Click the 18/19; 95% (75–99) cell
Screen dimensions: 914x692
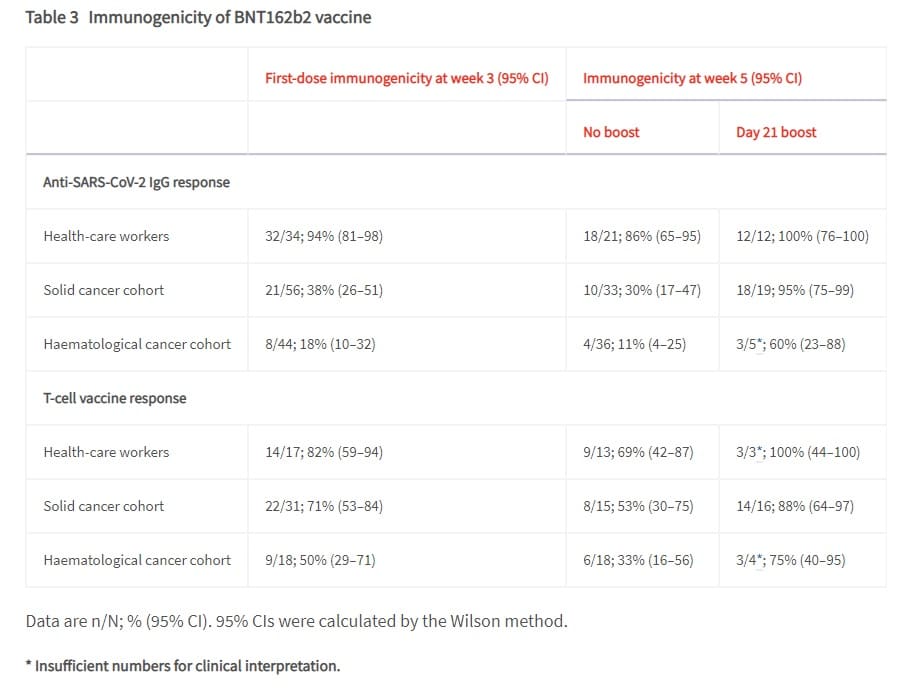coord(795,290)
